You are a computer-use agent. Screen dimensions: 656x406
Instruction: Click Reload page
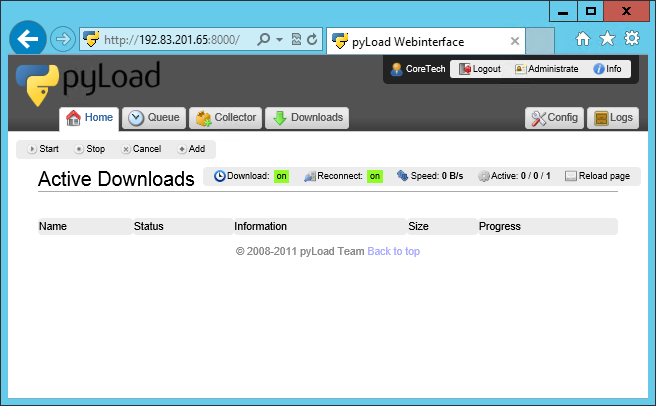(597, 176)
